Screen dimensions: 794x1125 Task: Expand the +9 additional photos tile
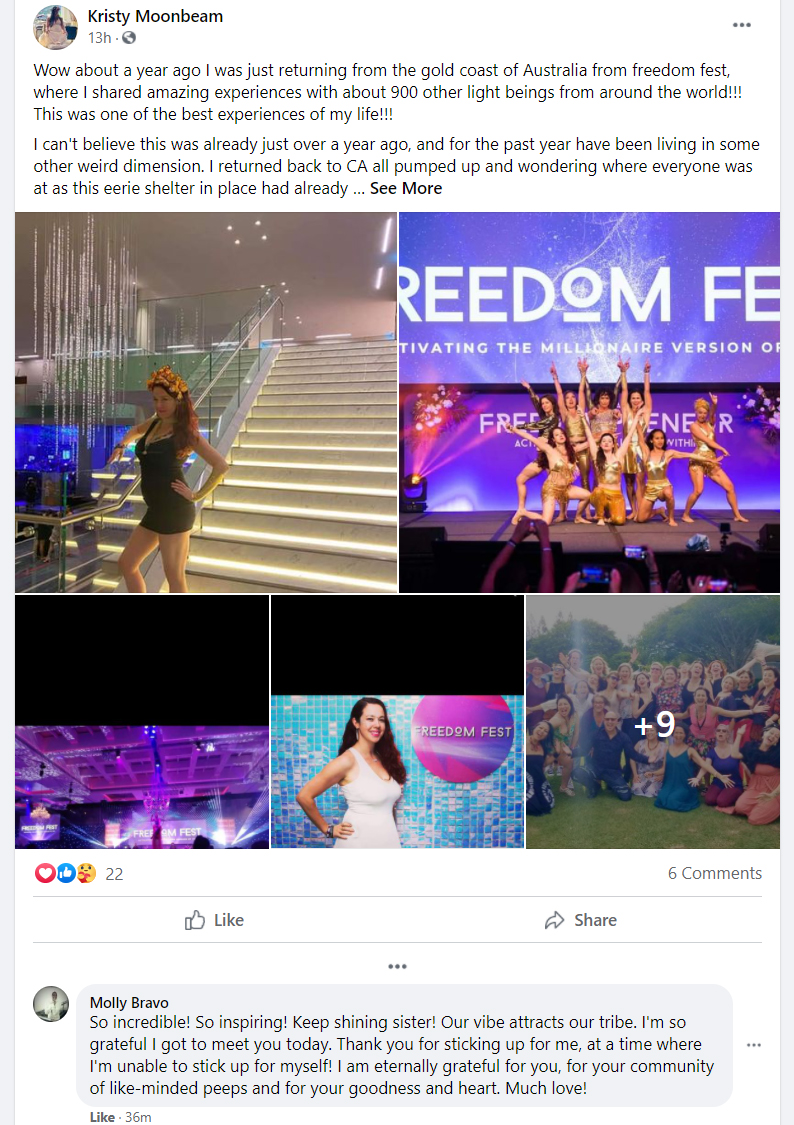point(653,722)
